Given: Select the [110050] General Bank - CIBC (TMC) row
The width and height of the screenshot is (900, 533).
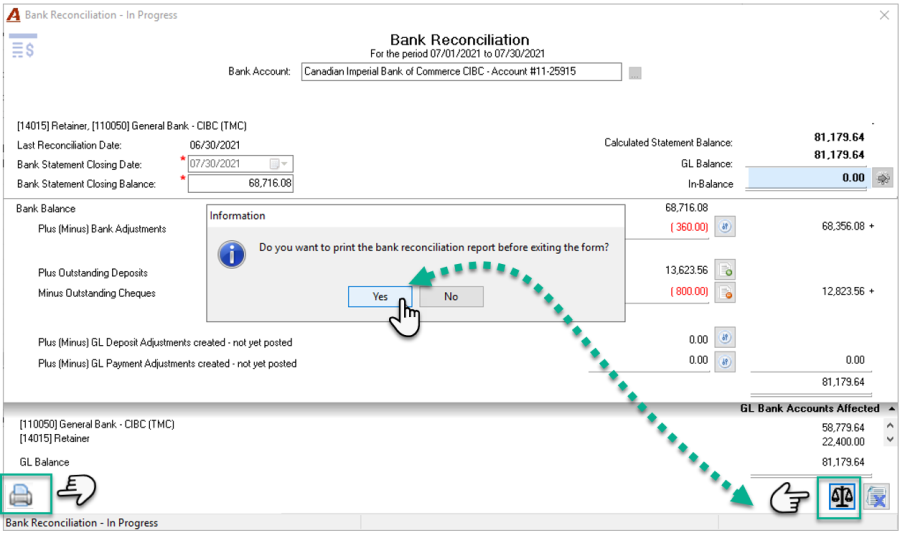Looking at the screenshot, I should tap(97, 425).
